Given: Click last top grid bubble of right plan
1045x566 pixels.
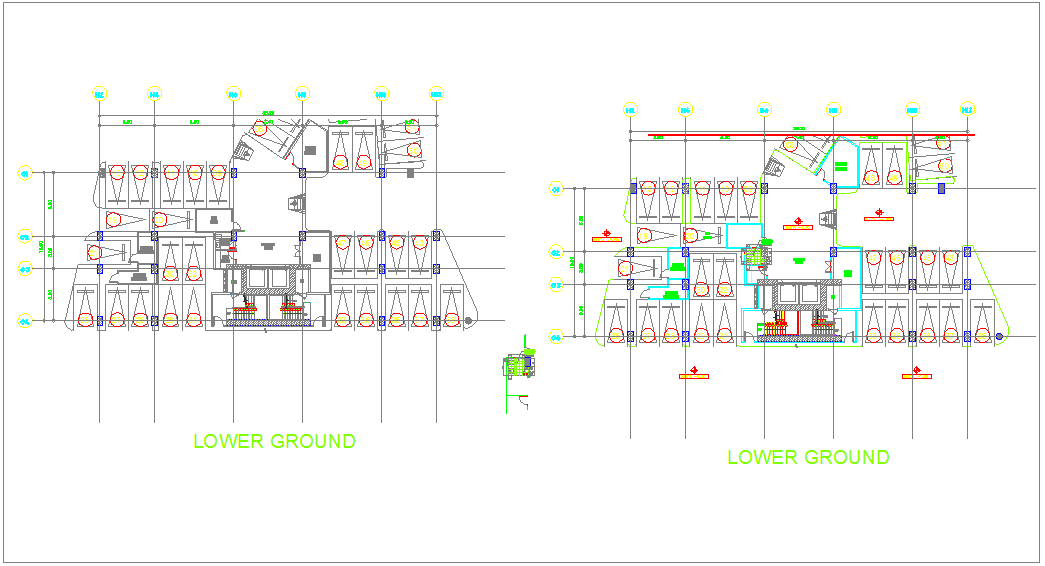Looking at the screenshot, I should (967, 110).
